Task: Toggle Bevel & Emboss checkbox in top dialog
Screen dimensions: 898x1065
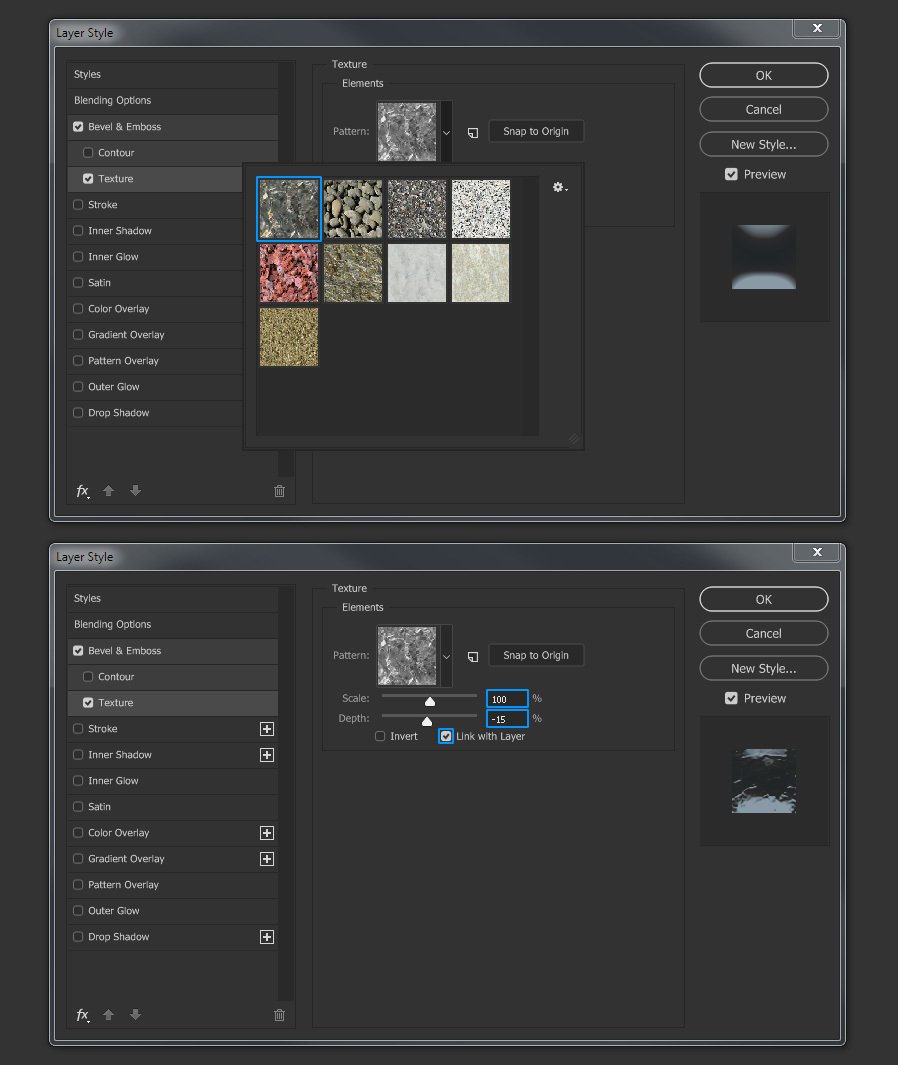Action: coord(78,126)
